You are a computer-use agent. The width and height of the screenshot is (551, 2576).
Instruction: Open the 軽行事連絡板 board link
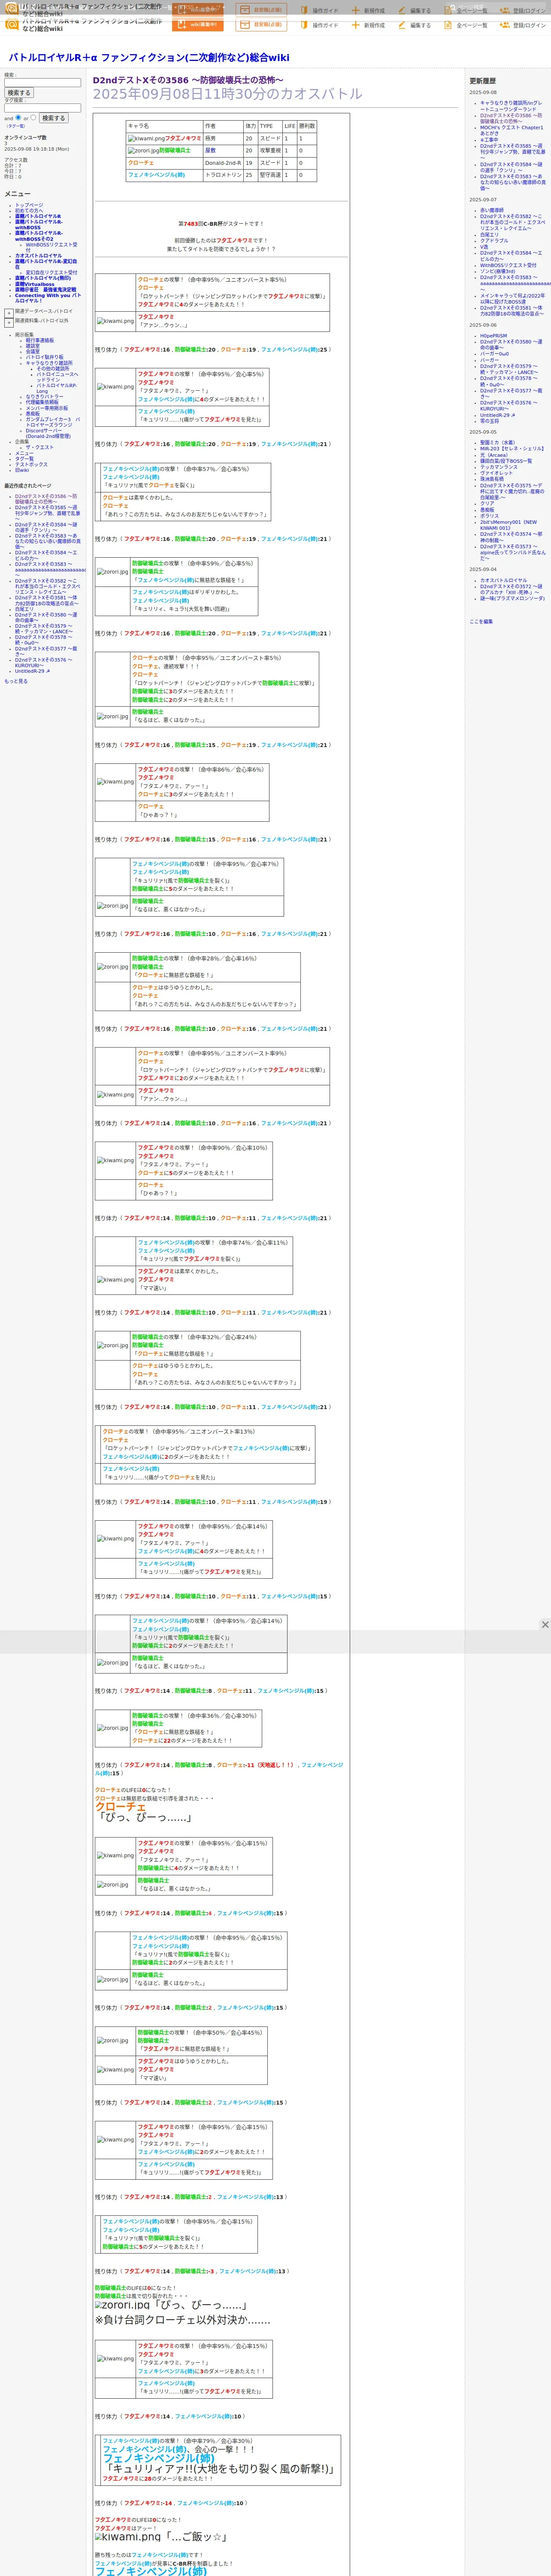point(40,340)
